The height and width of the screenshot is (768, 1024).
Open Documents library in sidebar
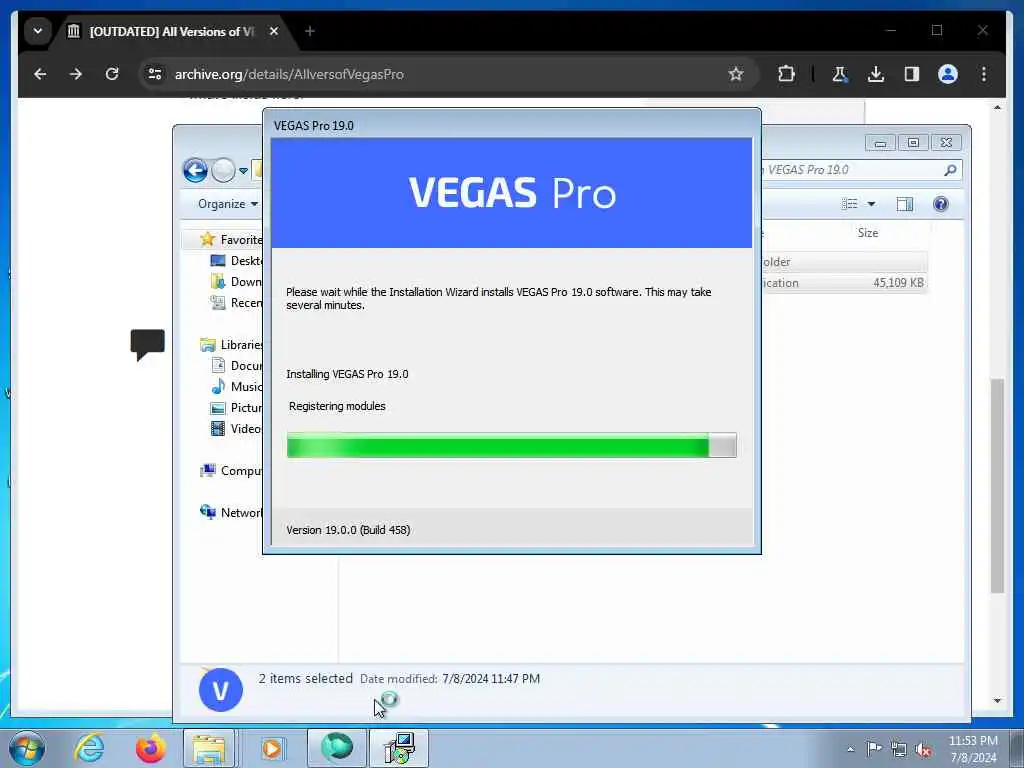click(x=236, y=366)
